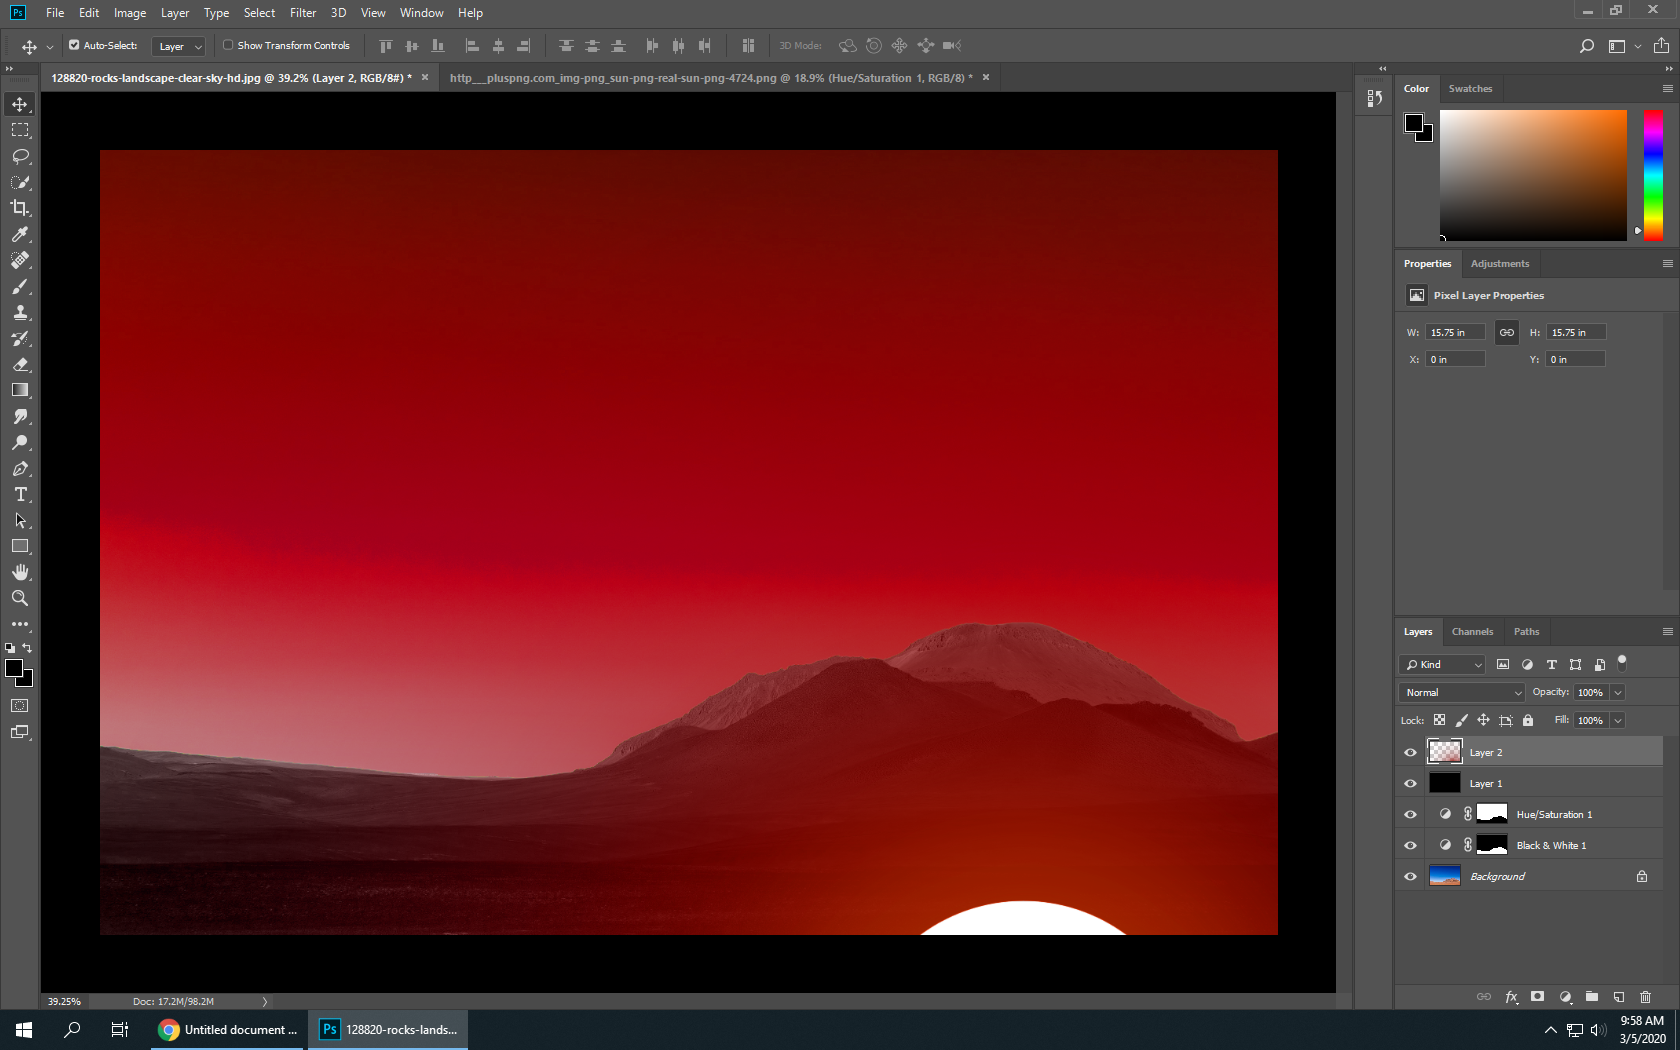This screenshot has height=1050, width=1680.
Task: Select the Crop tool
Action: [x=20, y=208]
